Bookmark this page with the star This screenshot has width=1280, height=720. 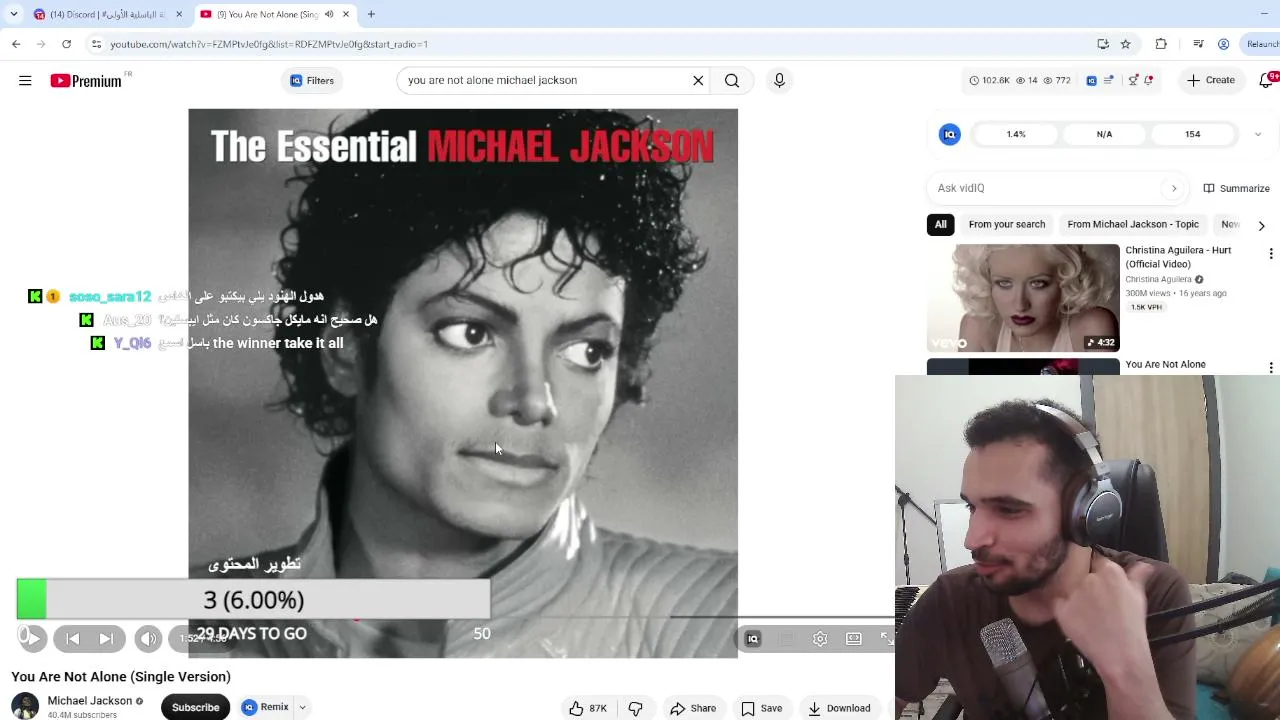click(1125, 44)
